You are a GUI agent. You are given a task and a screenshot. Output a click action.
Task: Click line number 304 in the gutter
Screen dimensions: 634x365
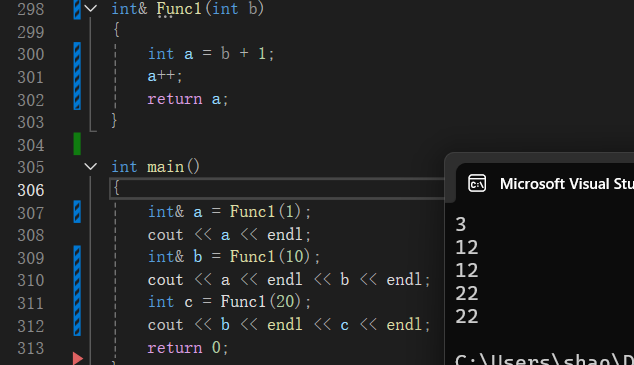pos(31,145)
